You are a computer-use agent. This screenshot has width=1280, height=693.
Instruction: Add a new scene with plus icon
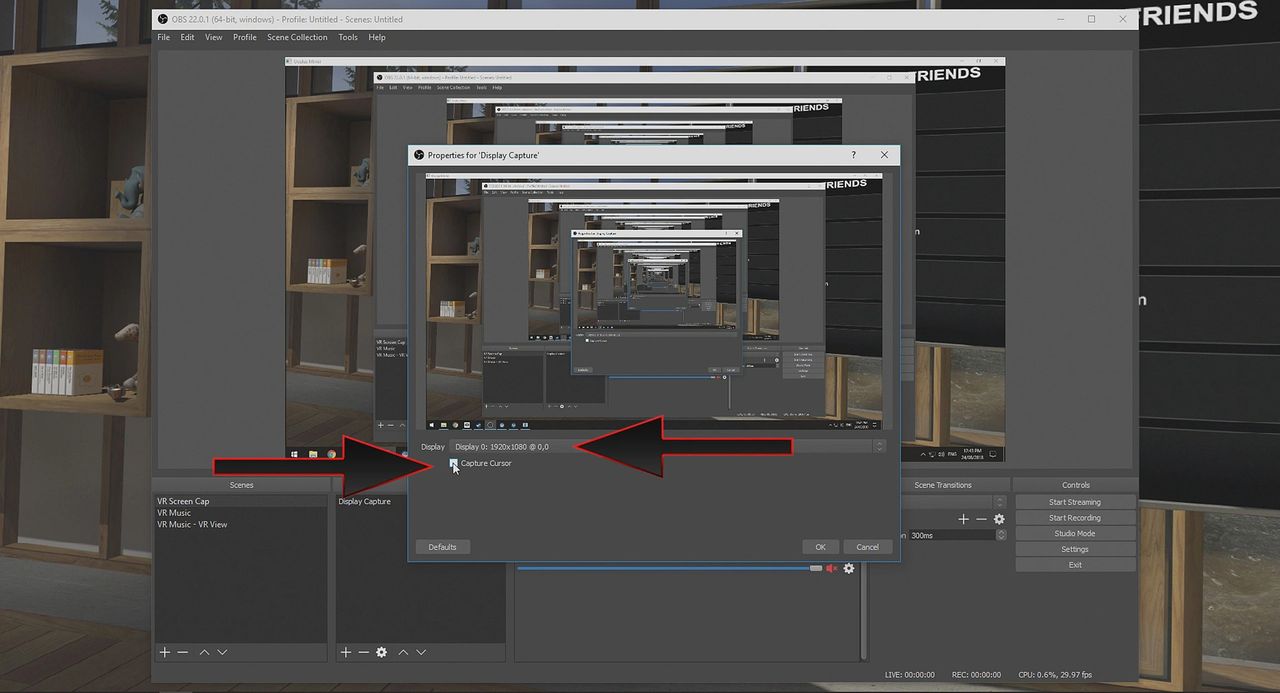click(165, 652)
